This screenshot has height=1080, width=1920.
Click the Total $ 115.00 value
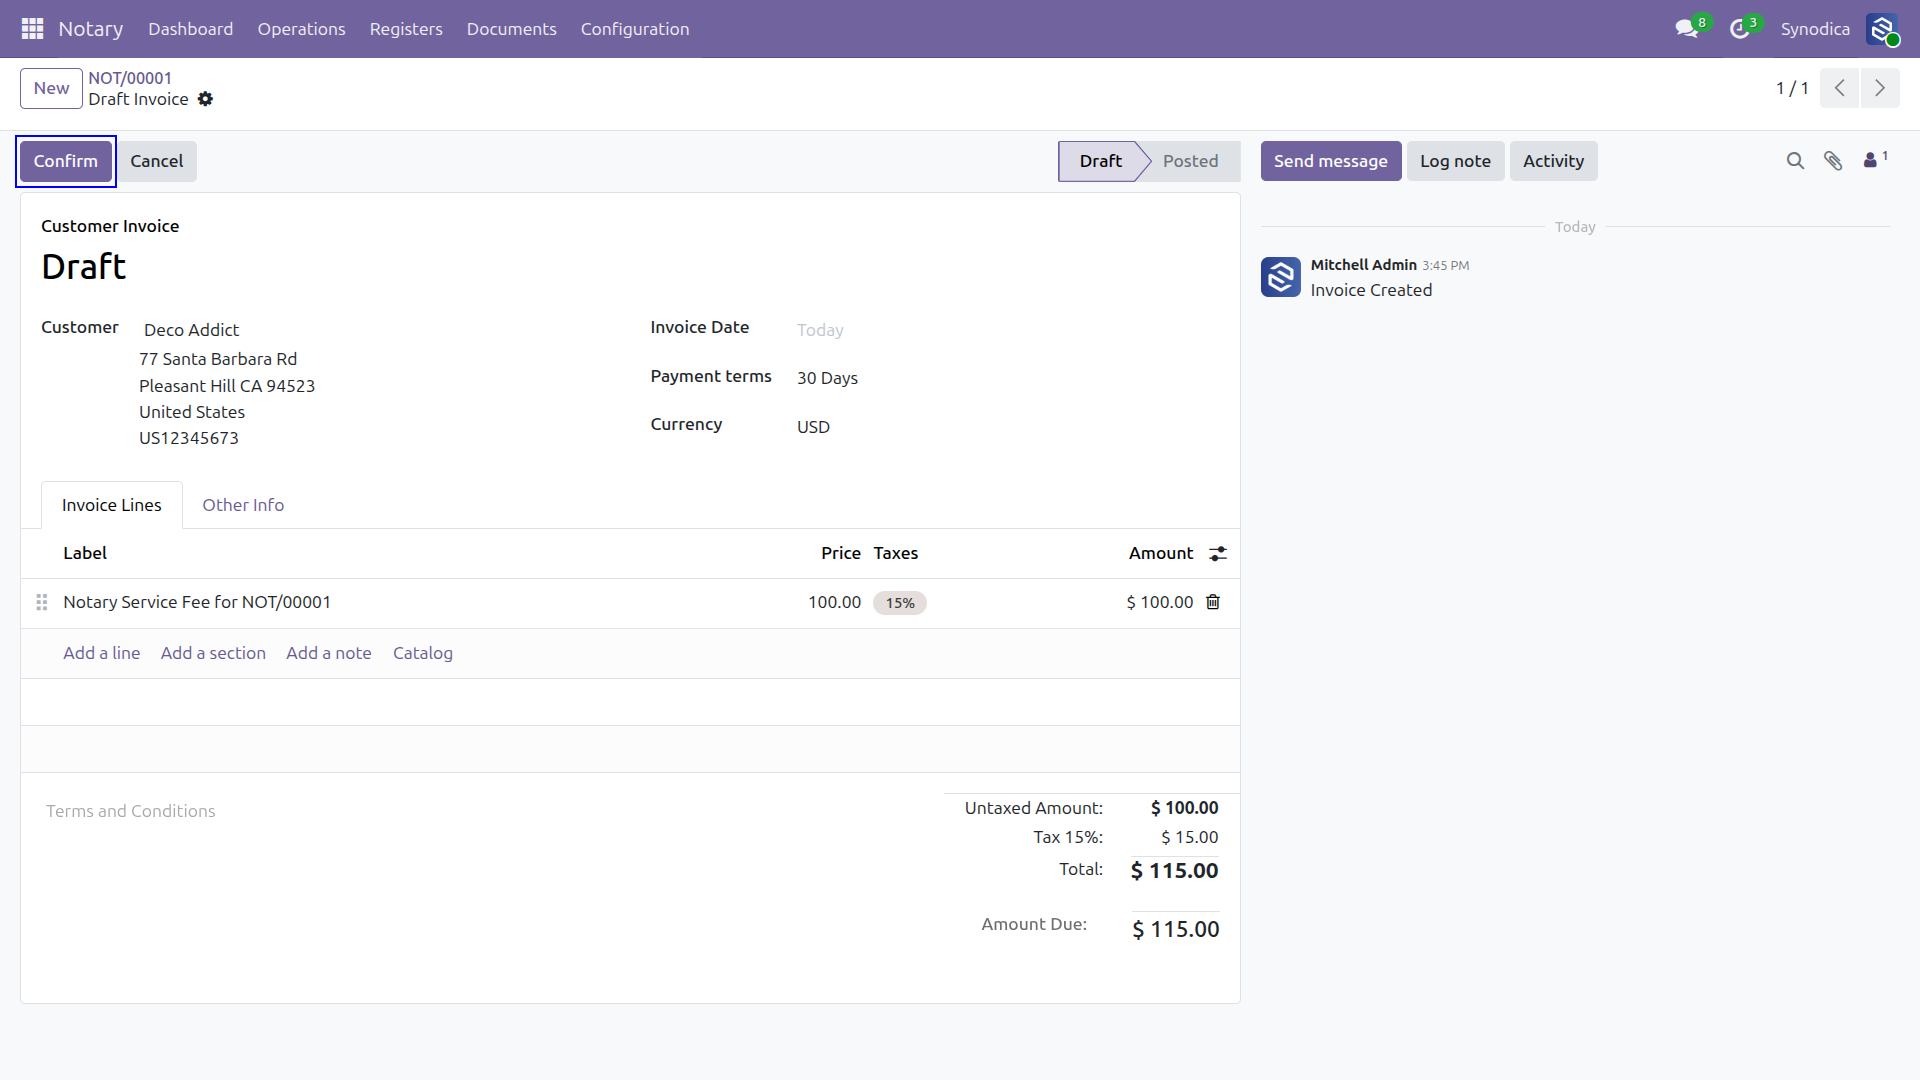[1174, 871]
